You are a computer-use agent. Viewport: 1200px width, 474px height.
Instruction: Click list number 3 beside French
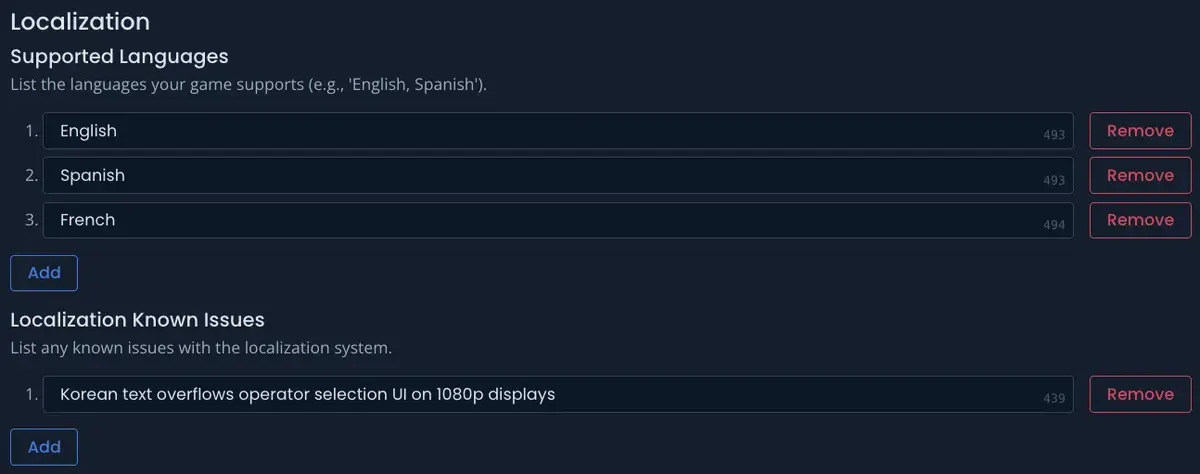point(31,220)
